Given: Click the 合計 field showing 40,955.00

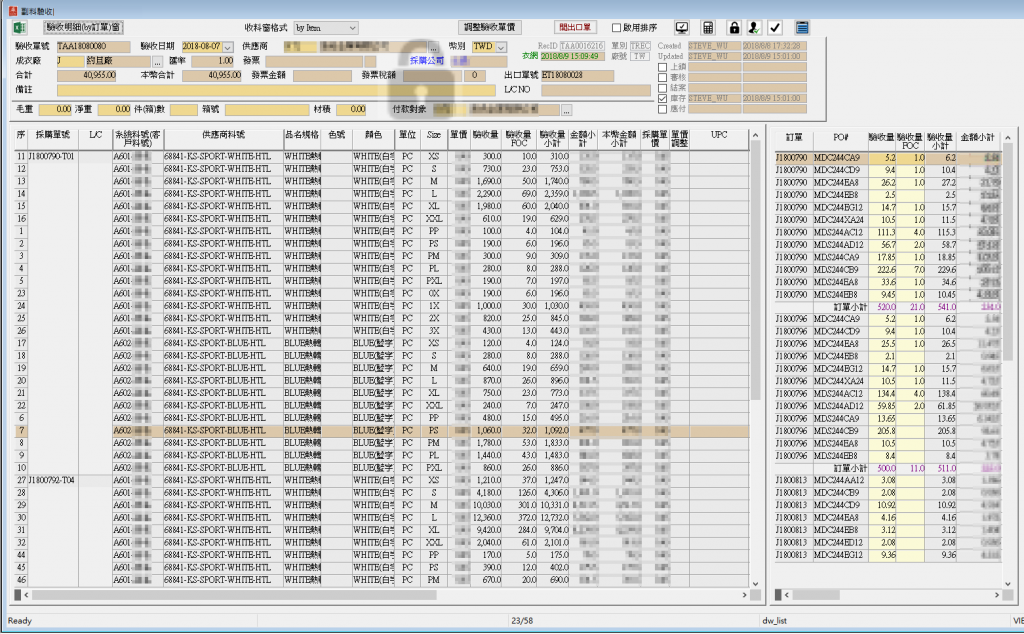Looking at the screenshot, I should 86,75.
